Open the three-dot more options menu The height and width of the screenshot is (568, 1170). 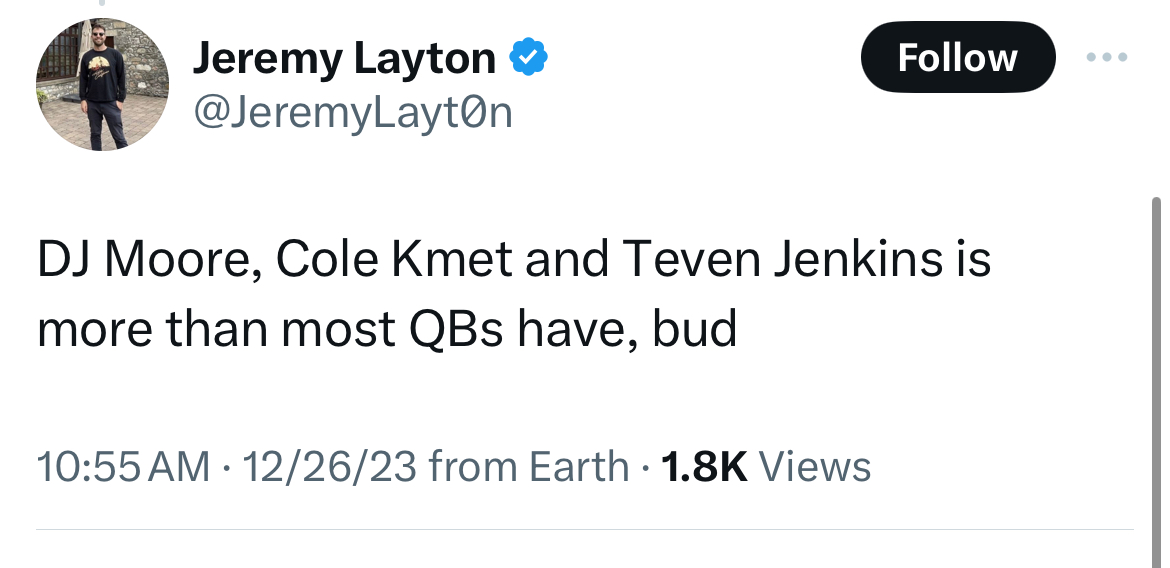[x=1107, y=57]
